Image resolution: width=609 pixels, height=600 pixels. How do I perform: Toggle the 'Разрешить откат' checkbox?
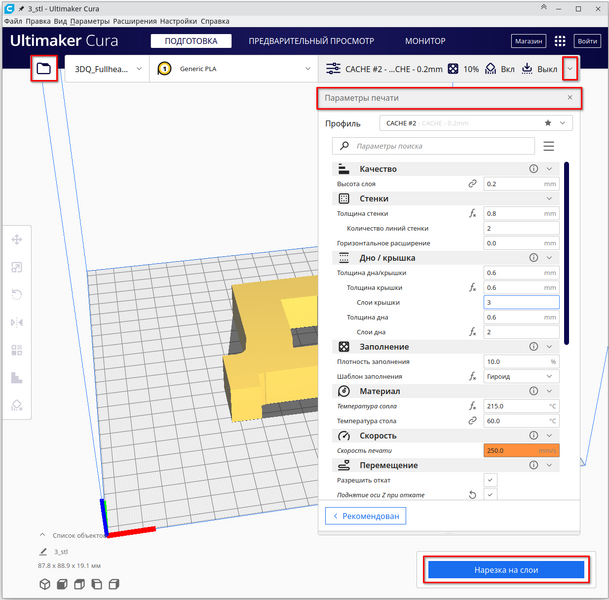(490, 480)
